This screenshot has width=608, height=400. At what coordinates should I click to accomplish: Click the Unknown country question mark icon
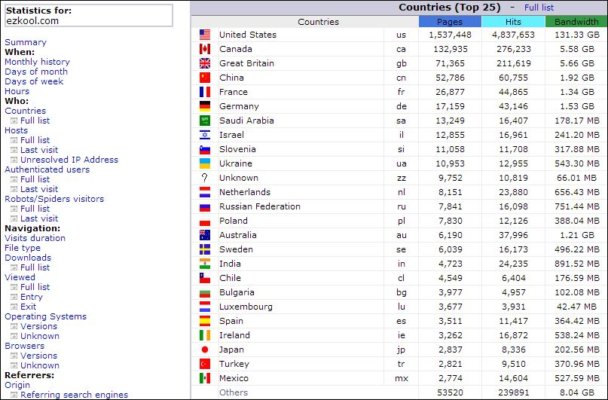click(x=205, y=177)
